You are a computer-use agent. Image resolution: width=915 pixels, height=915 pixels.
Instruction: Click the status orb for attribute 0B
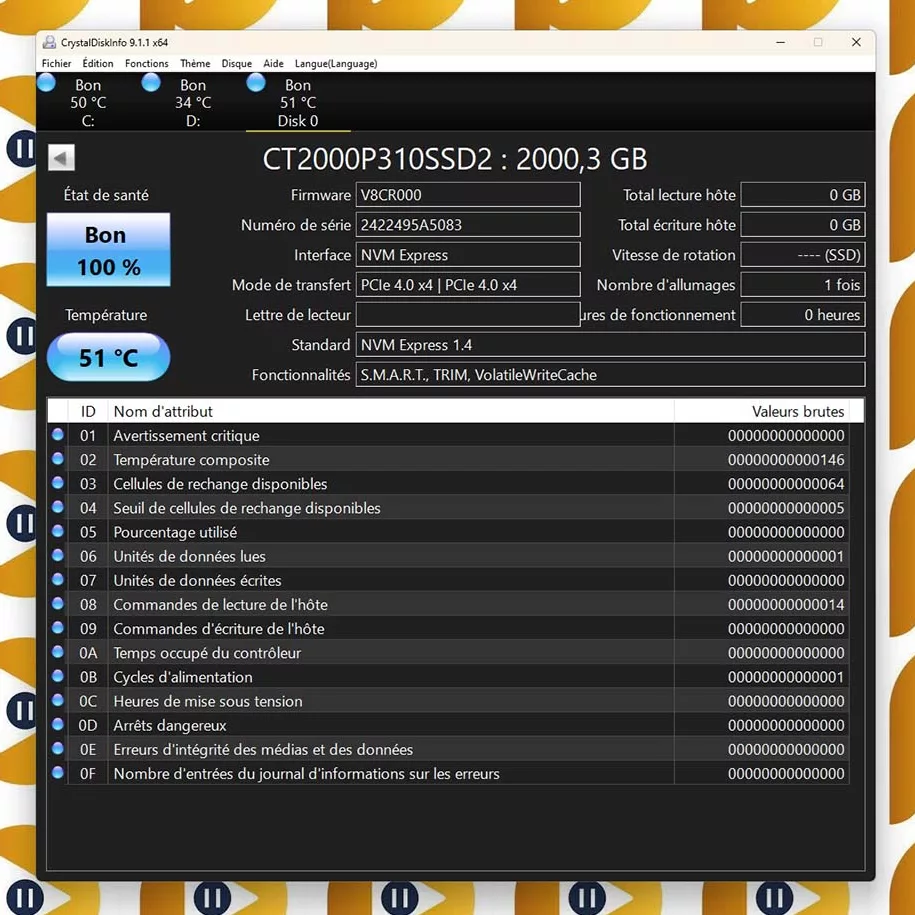point(58,675)
